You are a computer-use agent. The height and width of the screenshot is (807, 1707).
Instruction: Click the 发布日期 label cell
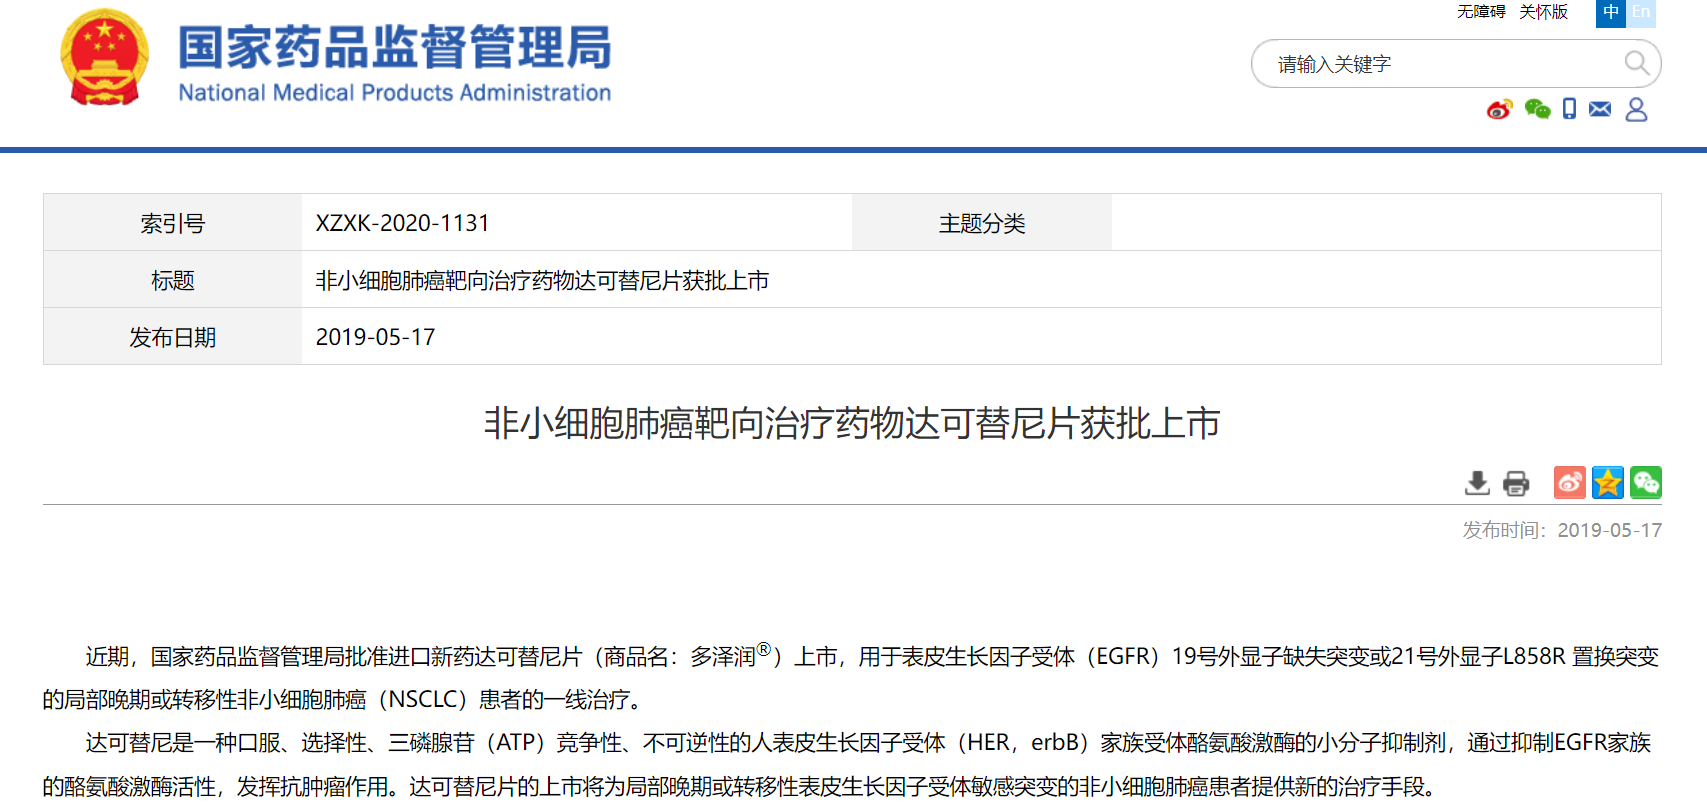click(x=173, y=337)
